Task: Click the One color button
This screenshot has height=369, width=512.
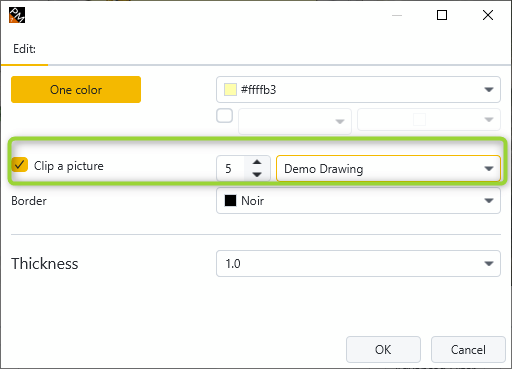Action: pos(76,90)
